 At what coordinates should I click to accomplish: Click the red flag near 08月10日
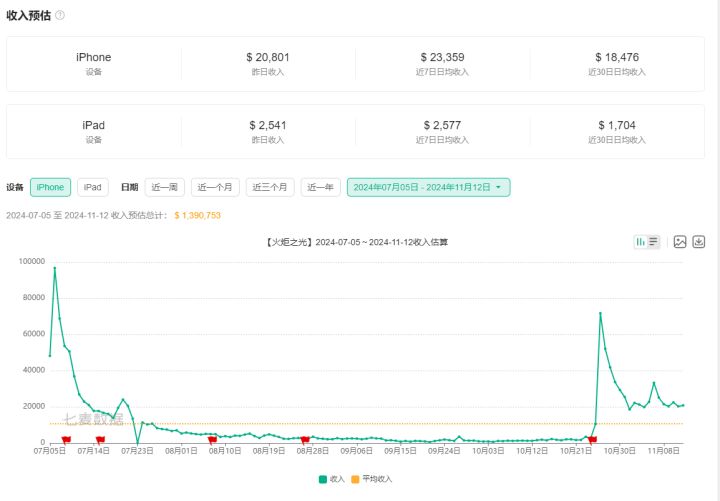(212, 440)
